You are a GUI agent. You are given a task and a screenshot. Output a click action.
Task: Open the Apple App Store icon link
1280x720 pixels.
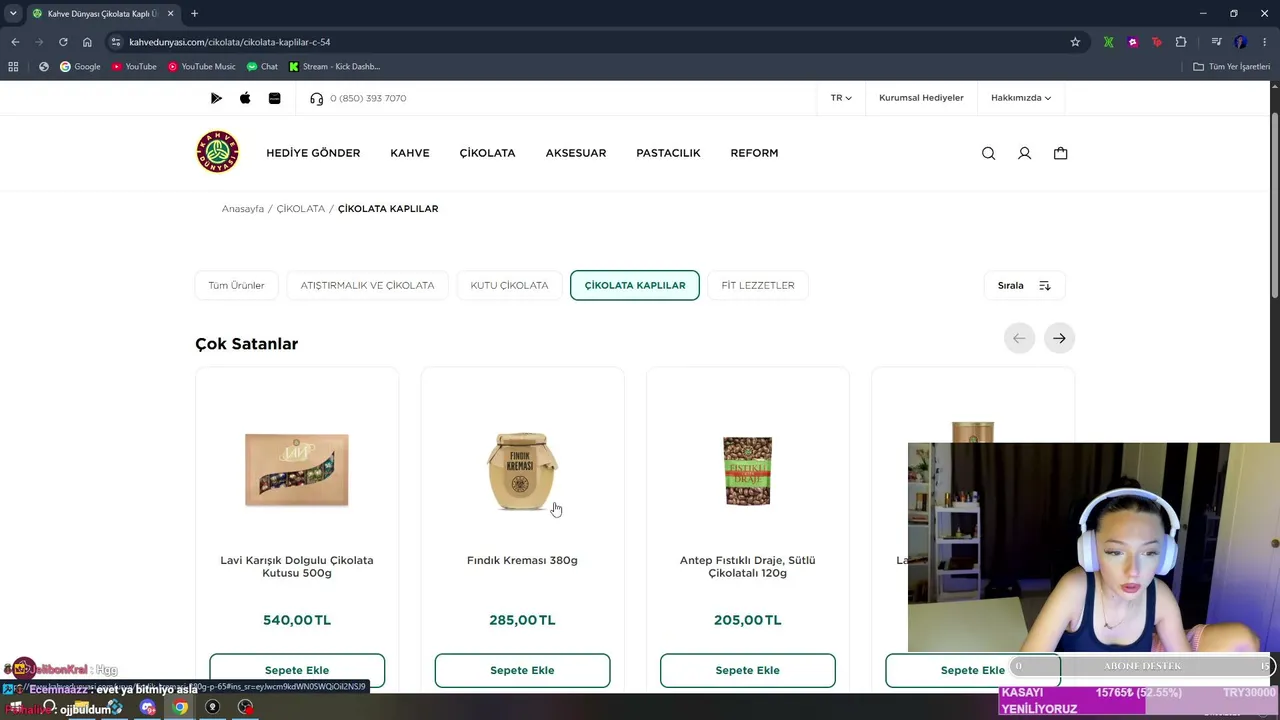pyautogui.click(x=245, y=98)
